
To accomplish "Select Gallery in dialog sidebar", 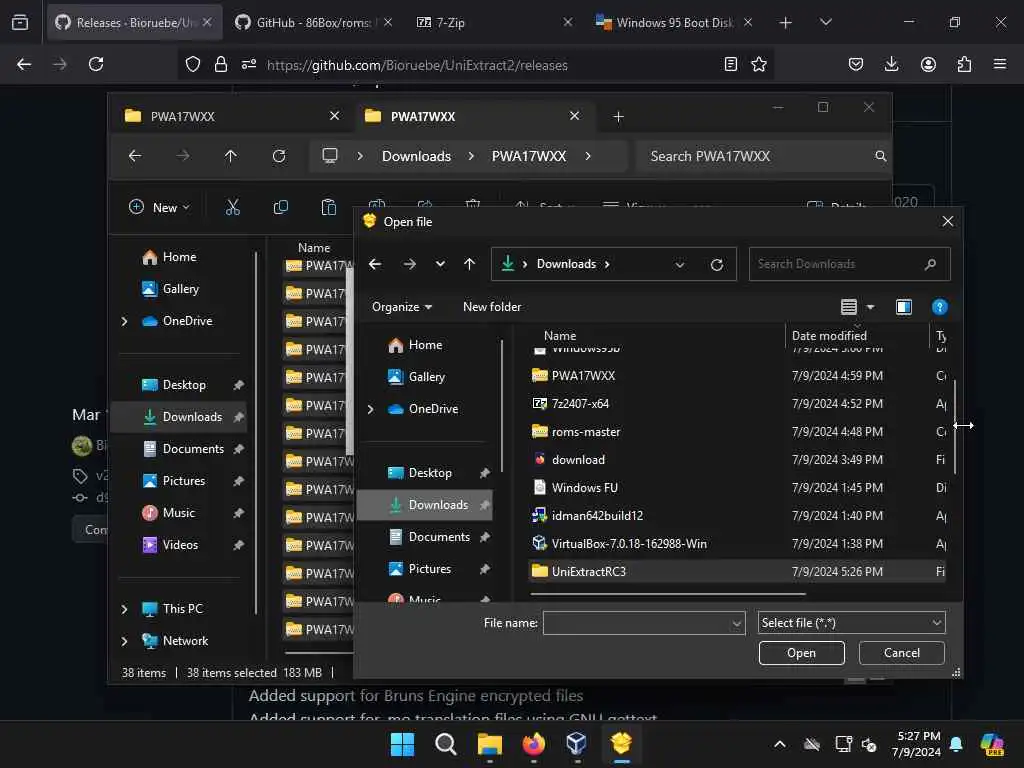I will pyautogui.click(x=424, y=377).
